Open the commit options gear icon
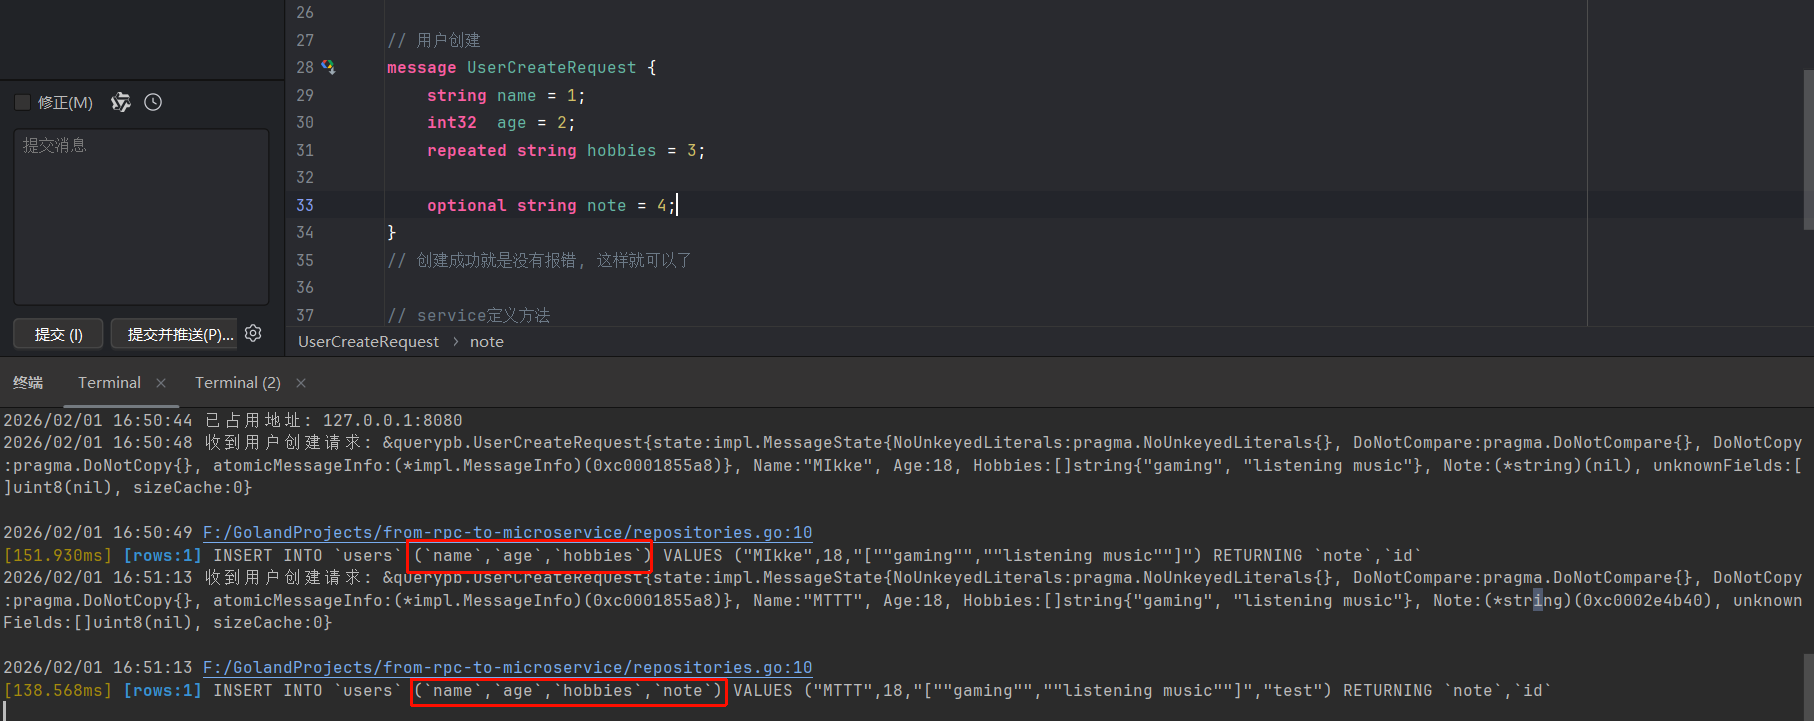This screenshot has width=1814, height=721. coord(253,333)
